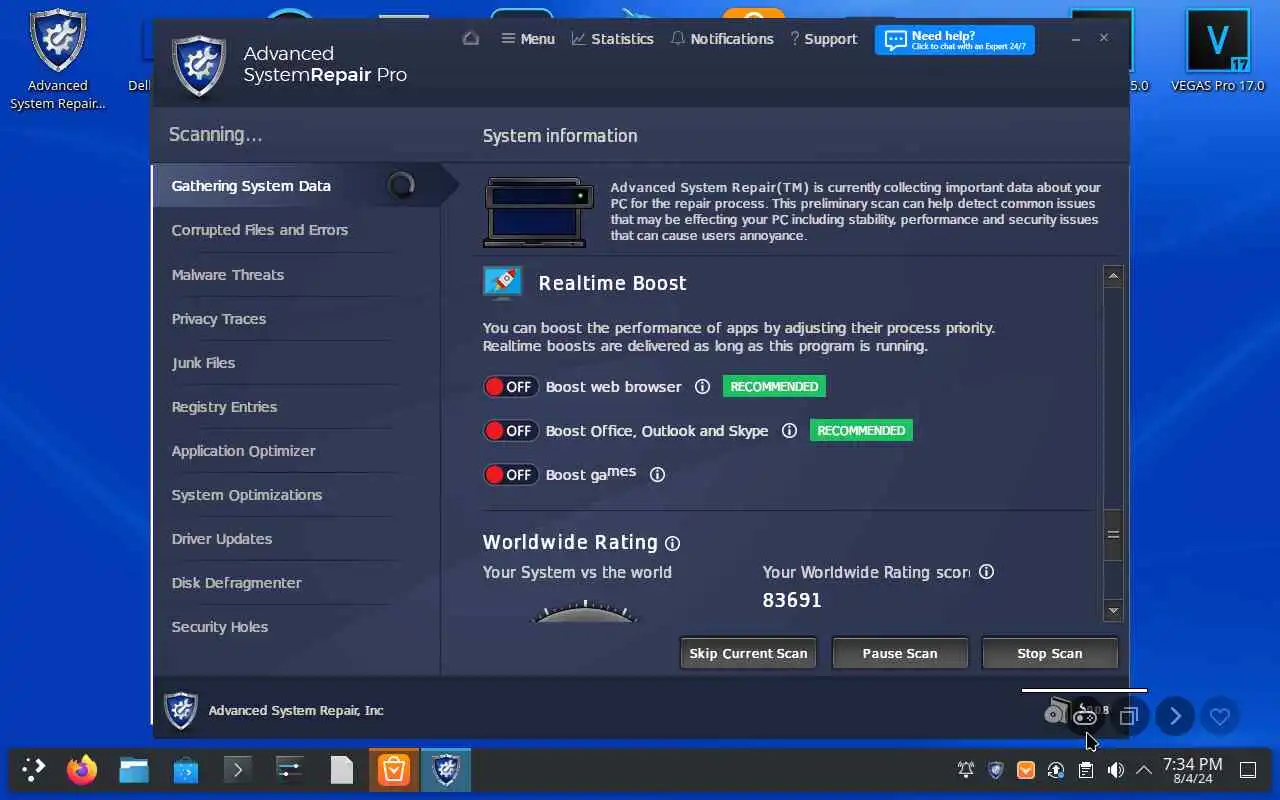Click the update refresh tray icon
This screenshot has height=800, width=1280.
pos(1055,770)
